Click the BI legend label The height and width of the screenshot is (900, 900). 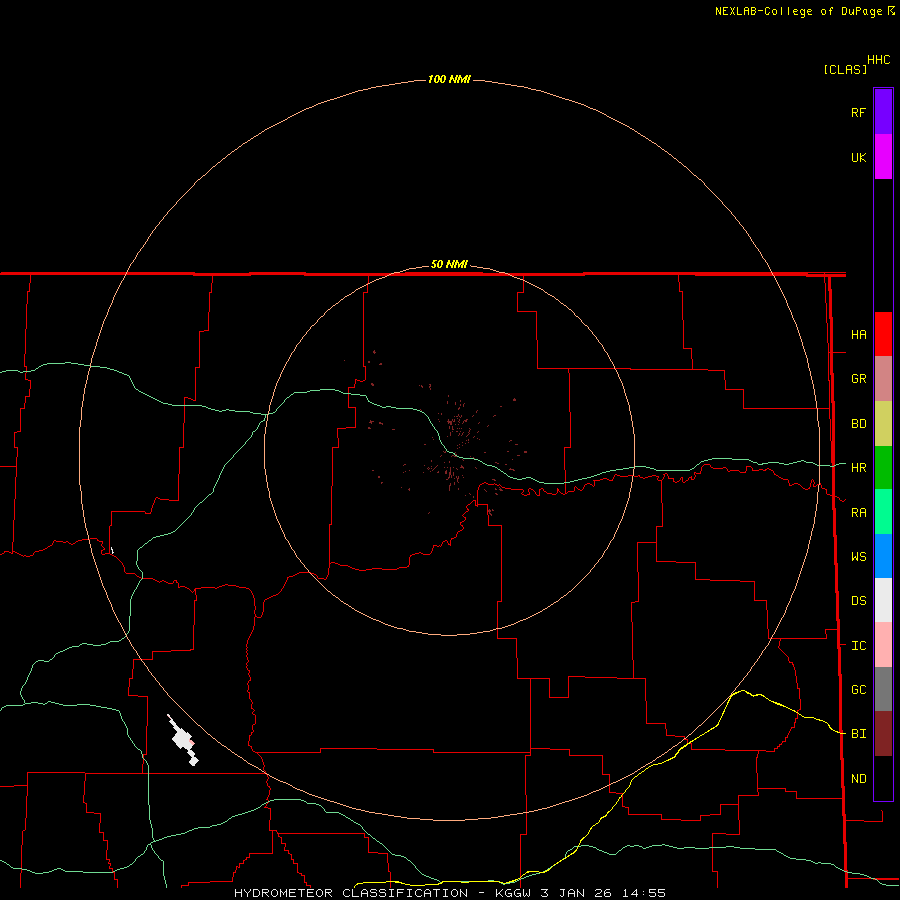(x=858, y=734)
